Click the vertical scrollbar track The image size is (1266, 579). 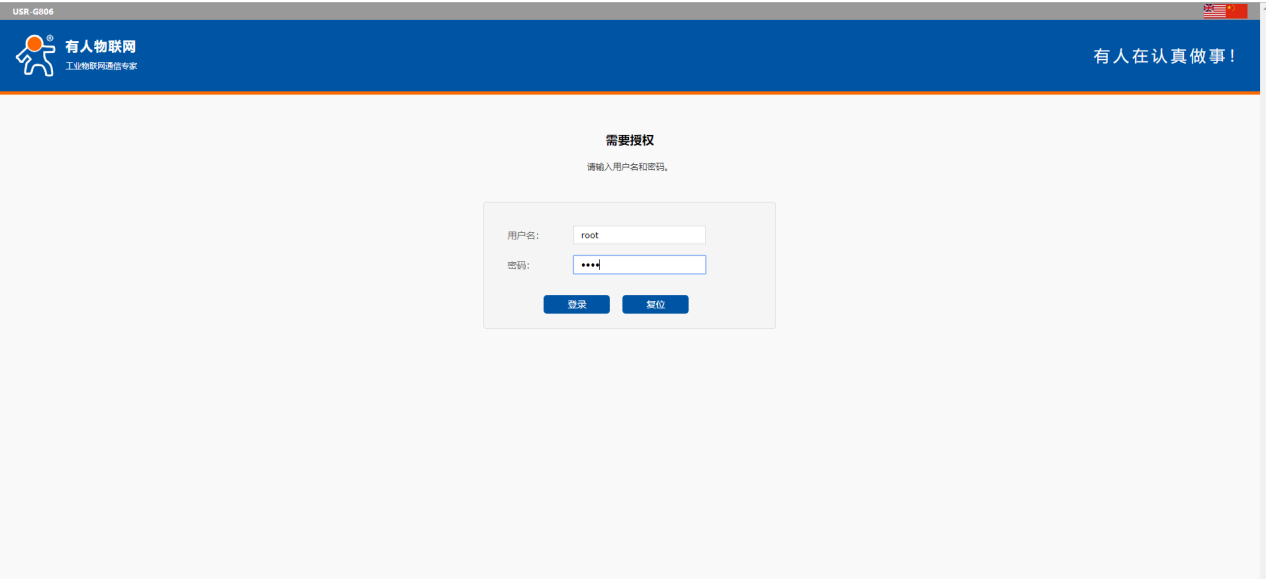(1262, 300)
